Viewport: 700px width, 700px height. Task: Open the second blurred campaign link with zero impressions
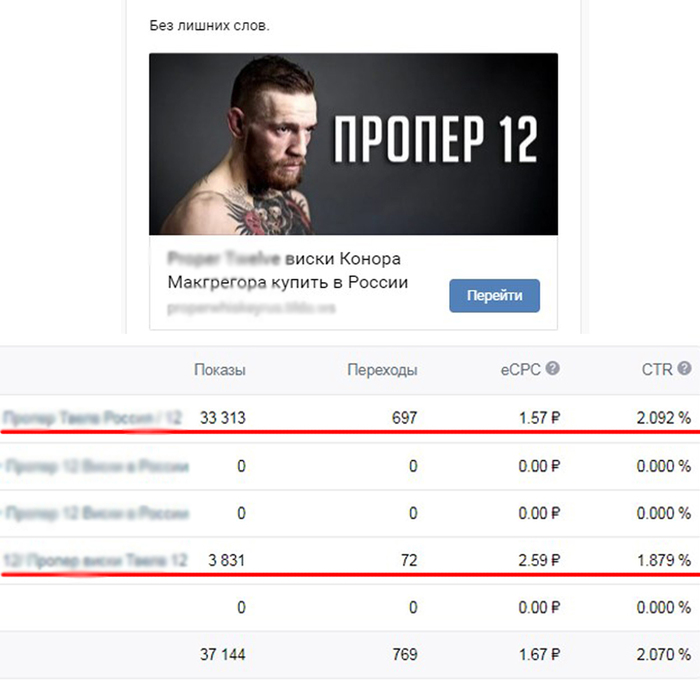[96, 467]
